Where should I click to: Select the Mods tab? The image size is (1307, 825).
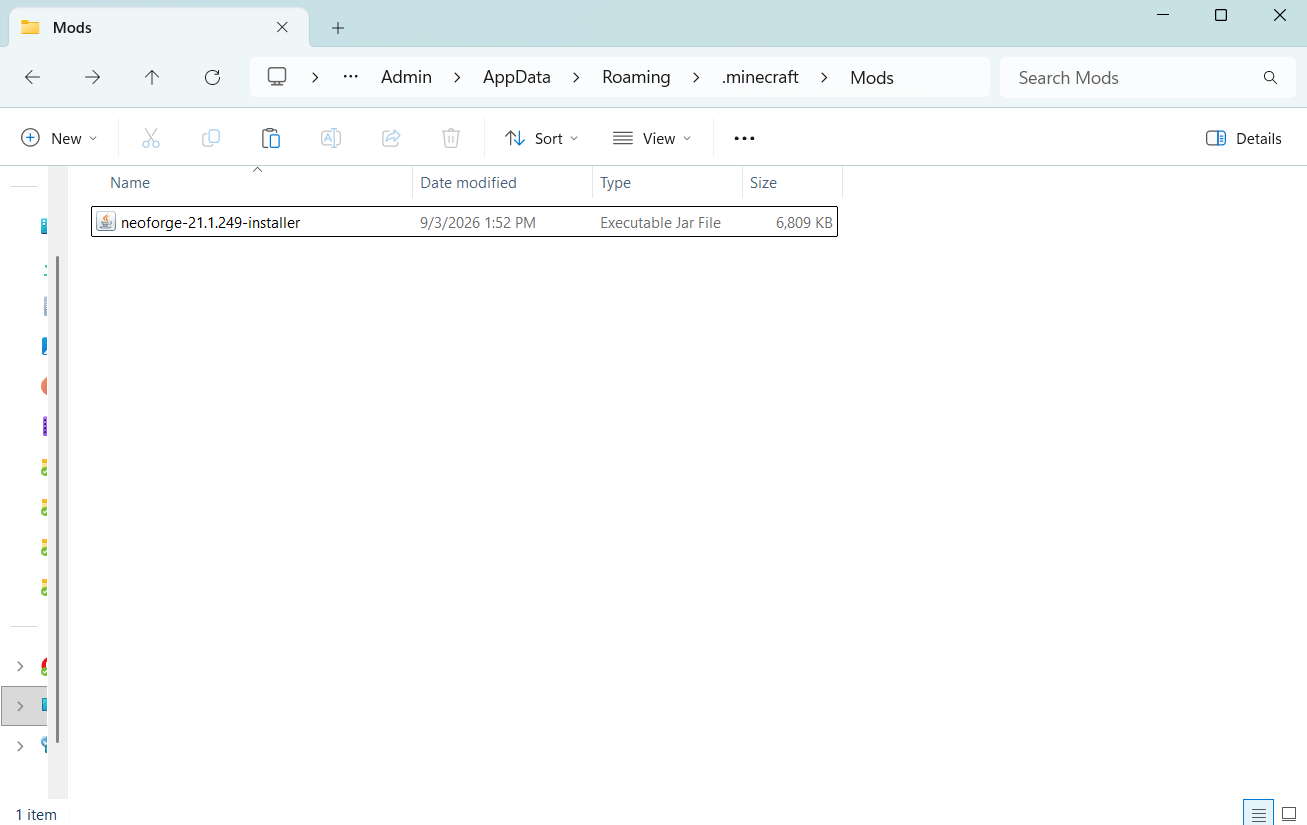pos(160,28)
